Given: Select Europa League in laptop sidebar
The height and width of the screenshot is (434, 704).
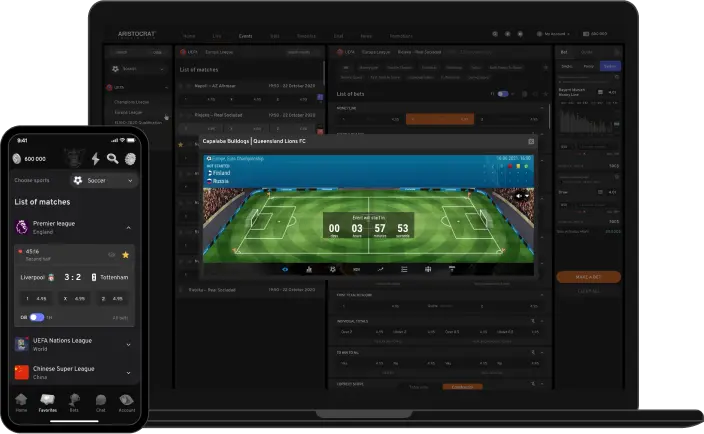Looking at the screenshot, I should 128,112.
